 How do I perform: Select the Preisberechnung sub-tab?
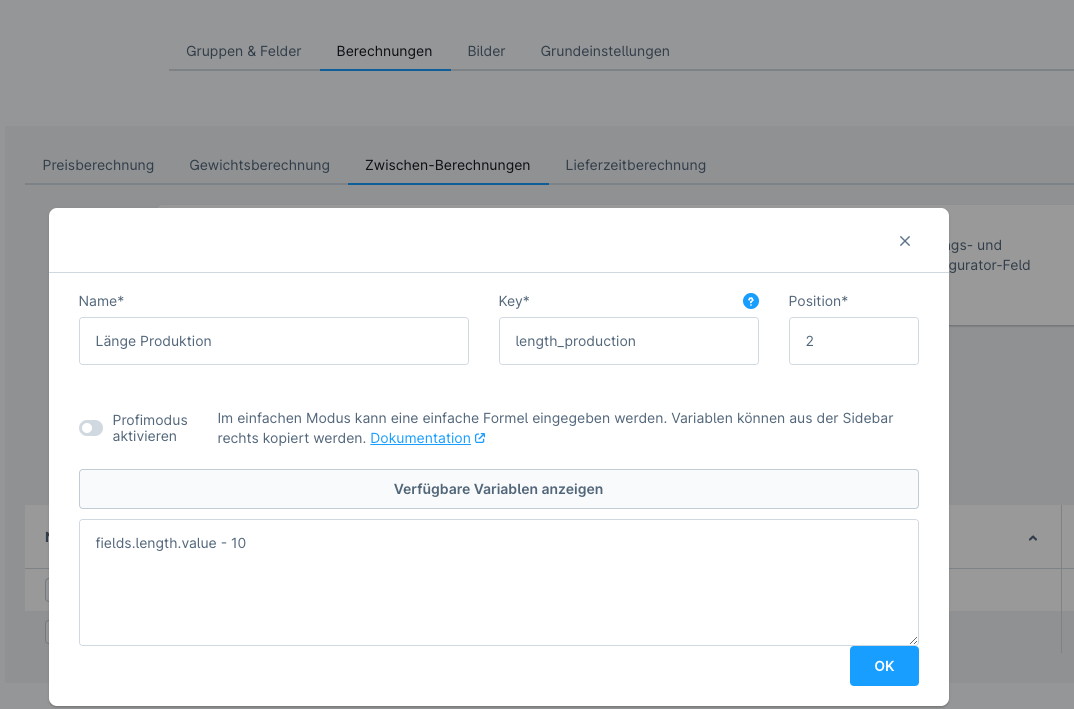coord(98,165)
